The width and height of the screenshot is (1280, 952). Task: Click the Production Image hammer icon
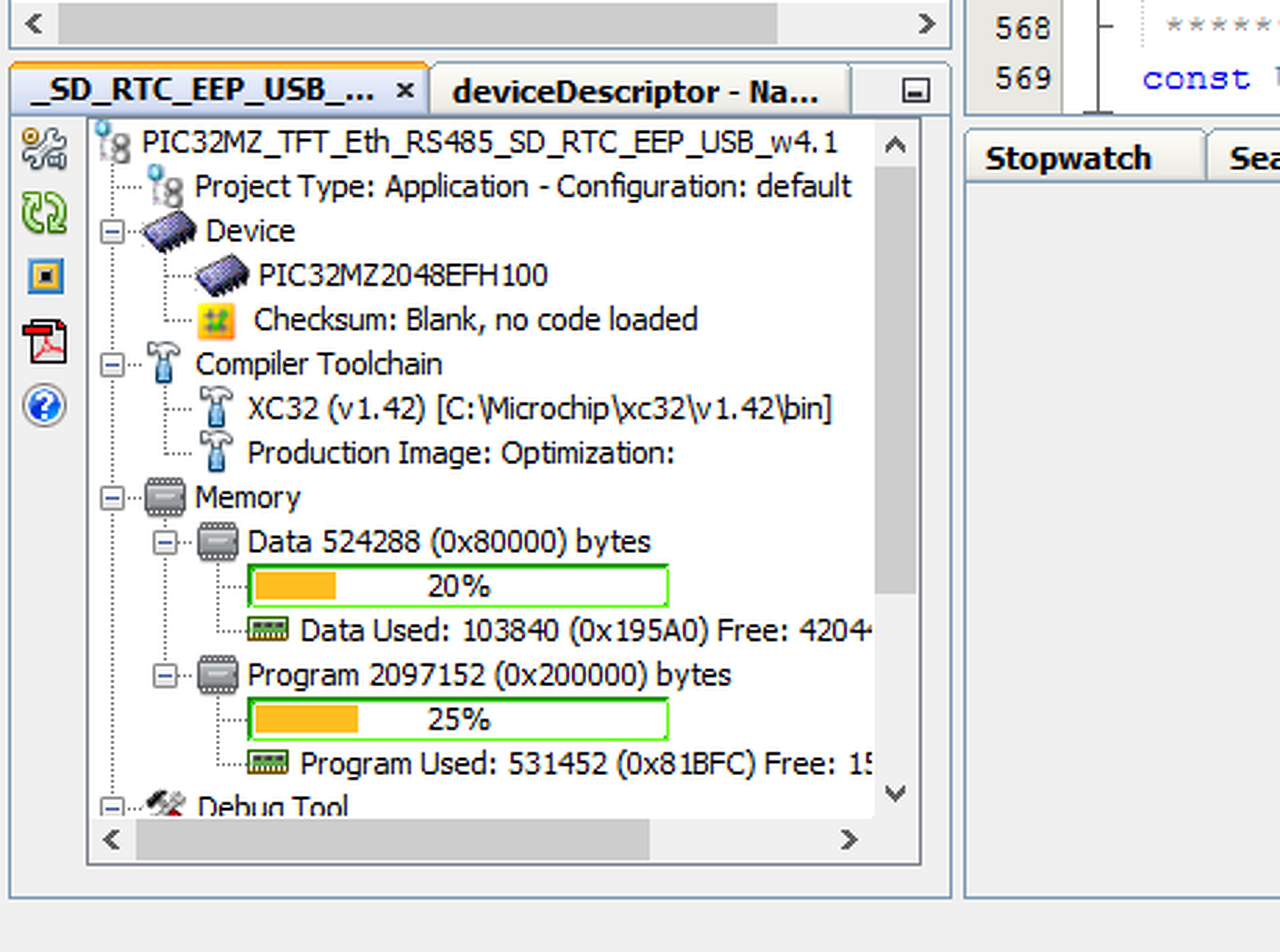point(215,452)
